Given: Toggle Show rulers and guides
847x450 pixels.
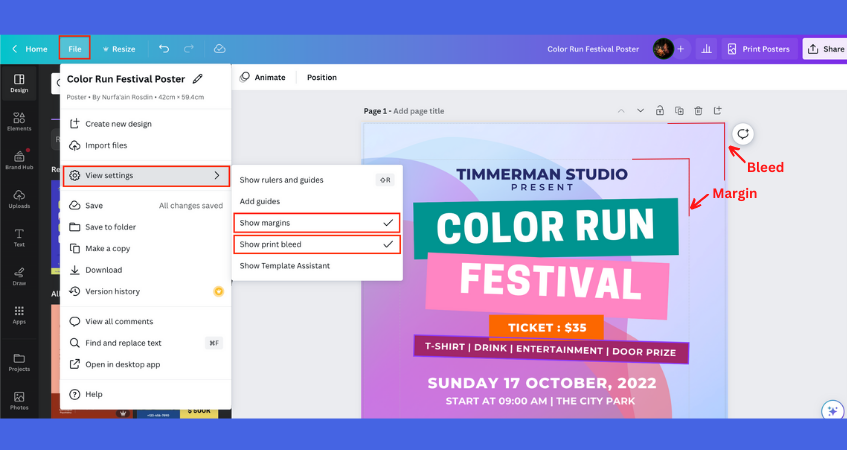Looking at the screenshot, I should tap(316, 180).
